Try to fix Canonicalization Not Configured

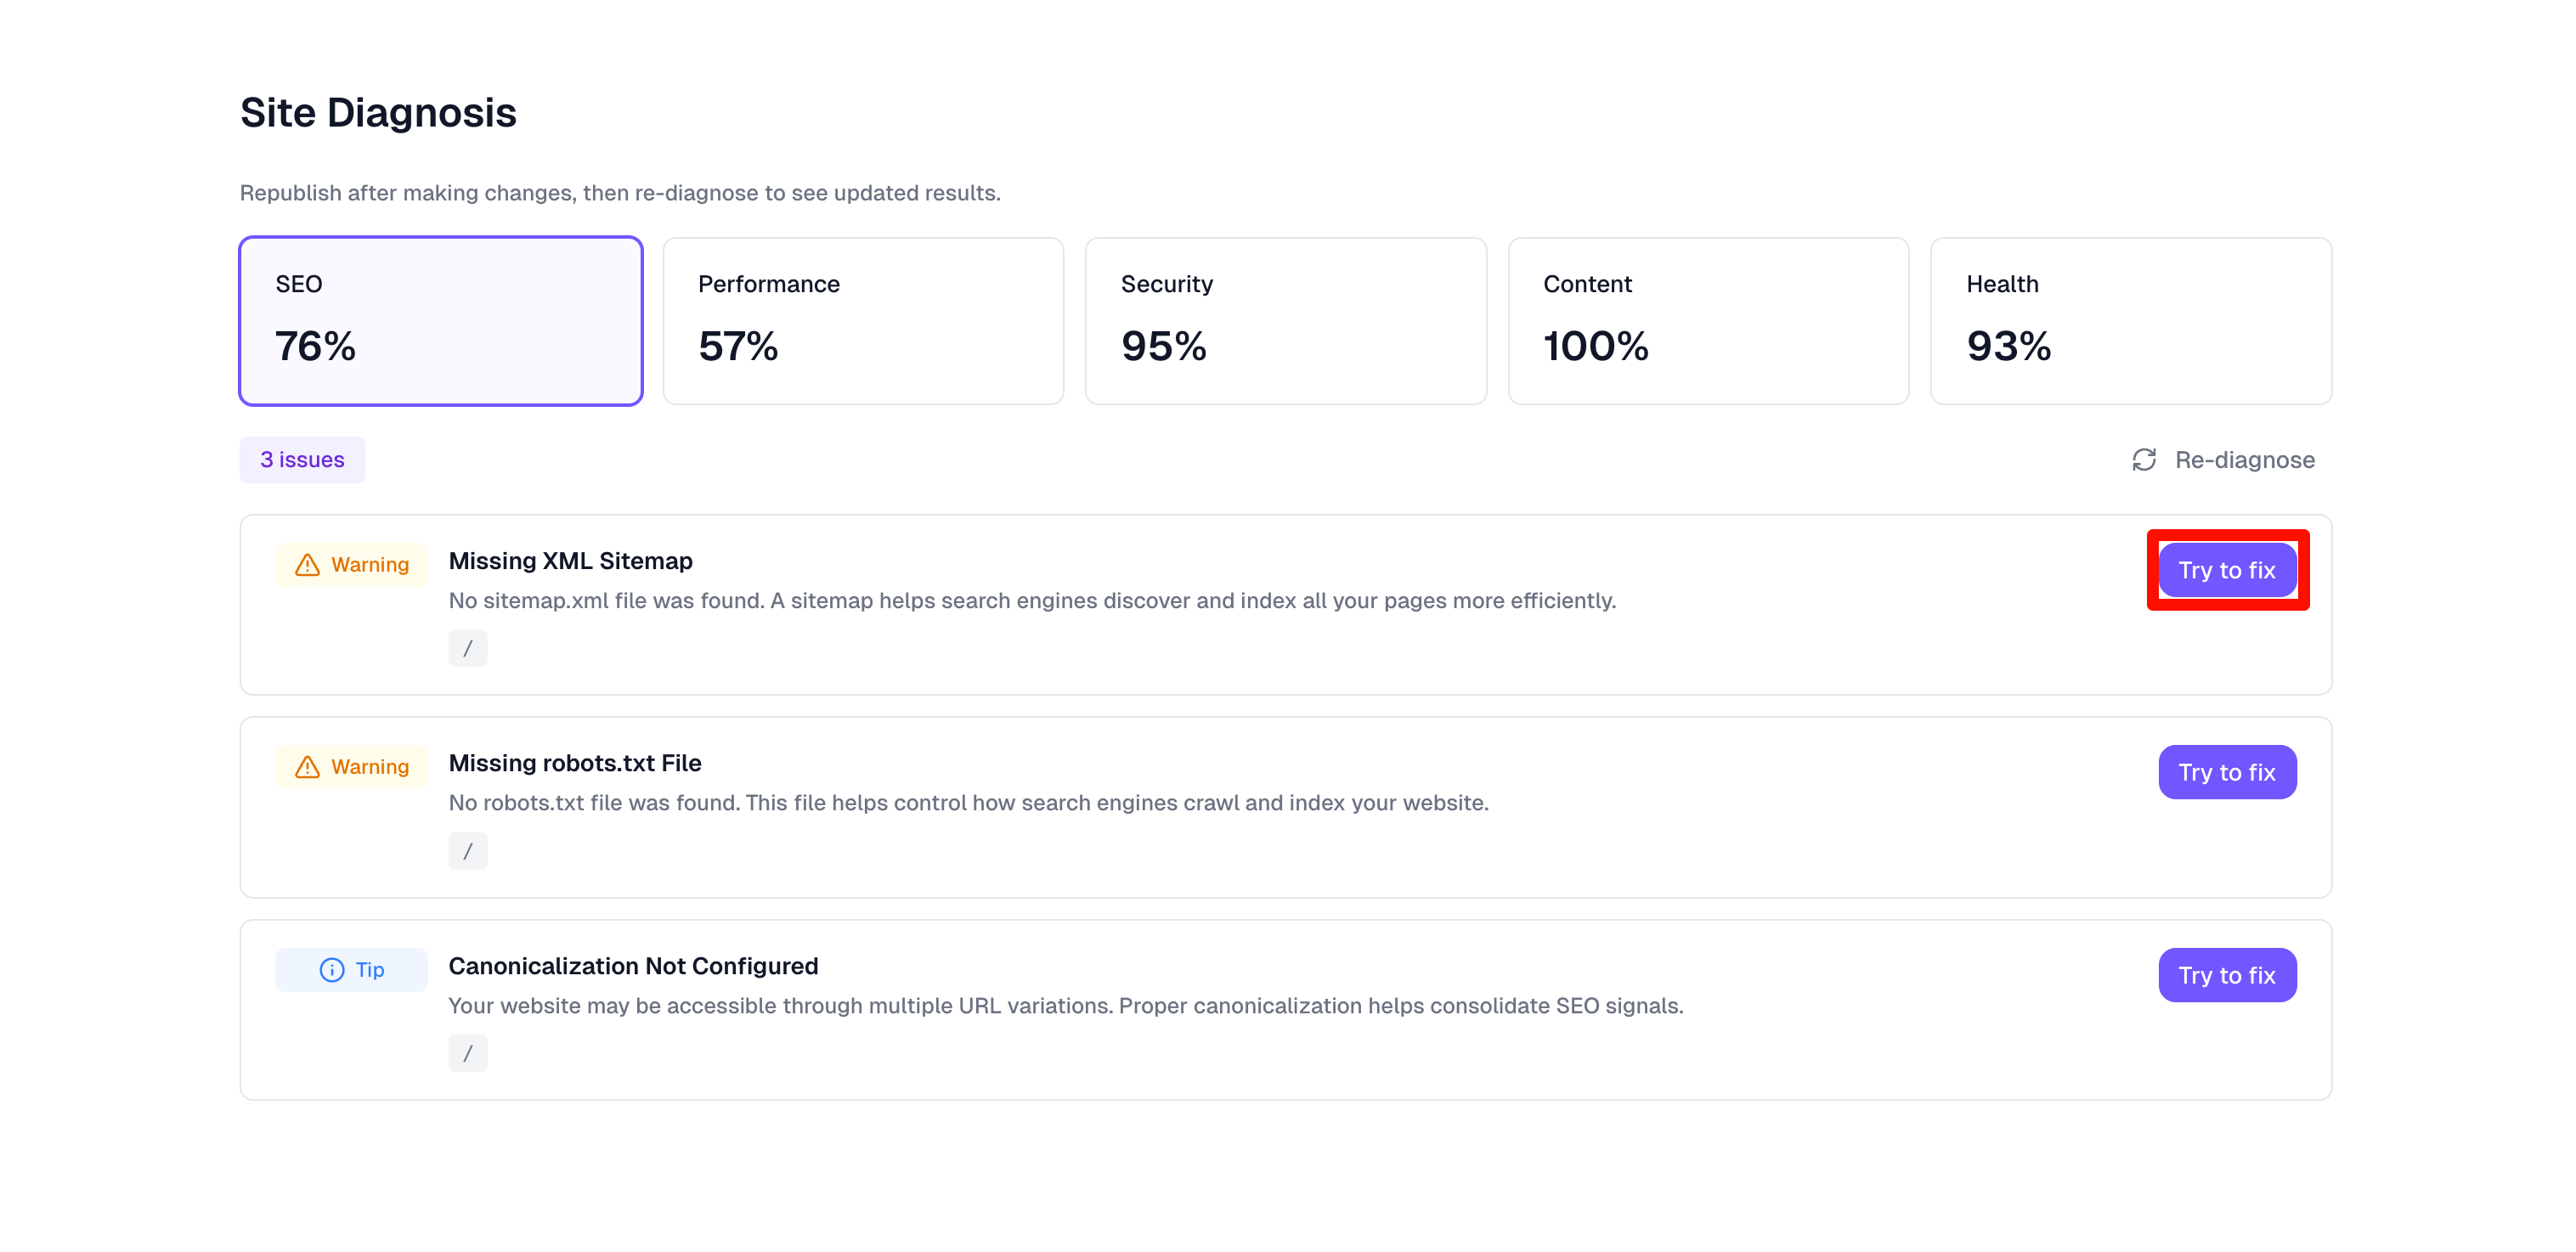[x=2227, y=975]
